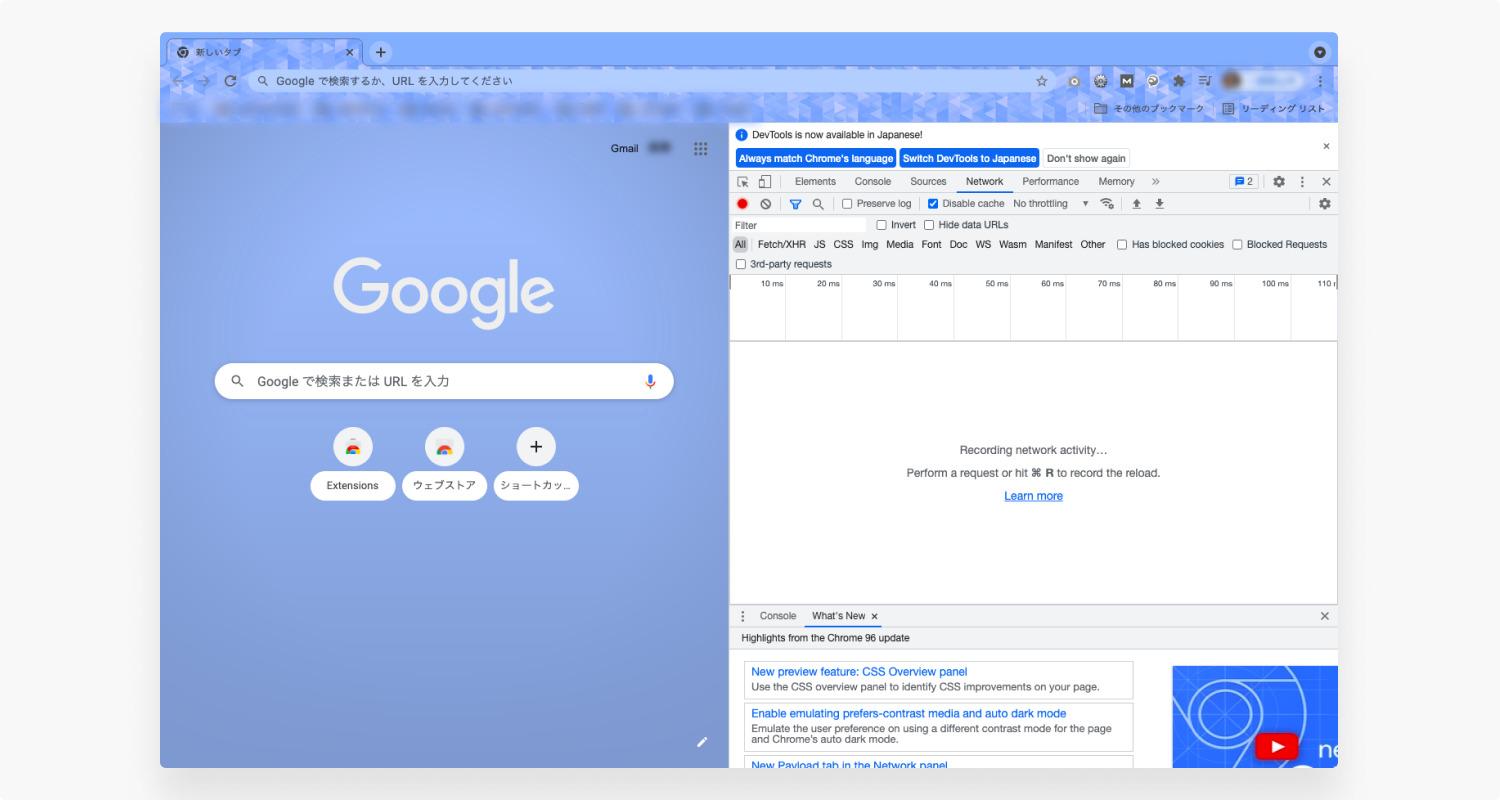Open the Chrome Extensions puzzle icon
The image size is (1500, 800).
[1179, 81]
